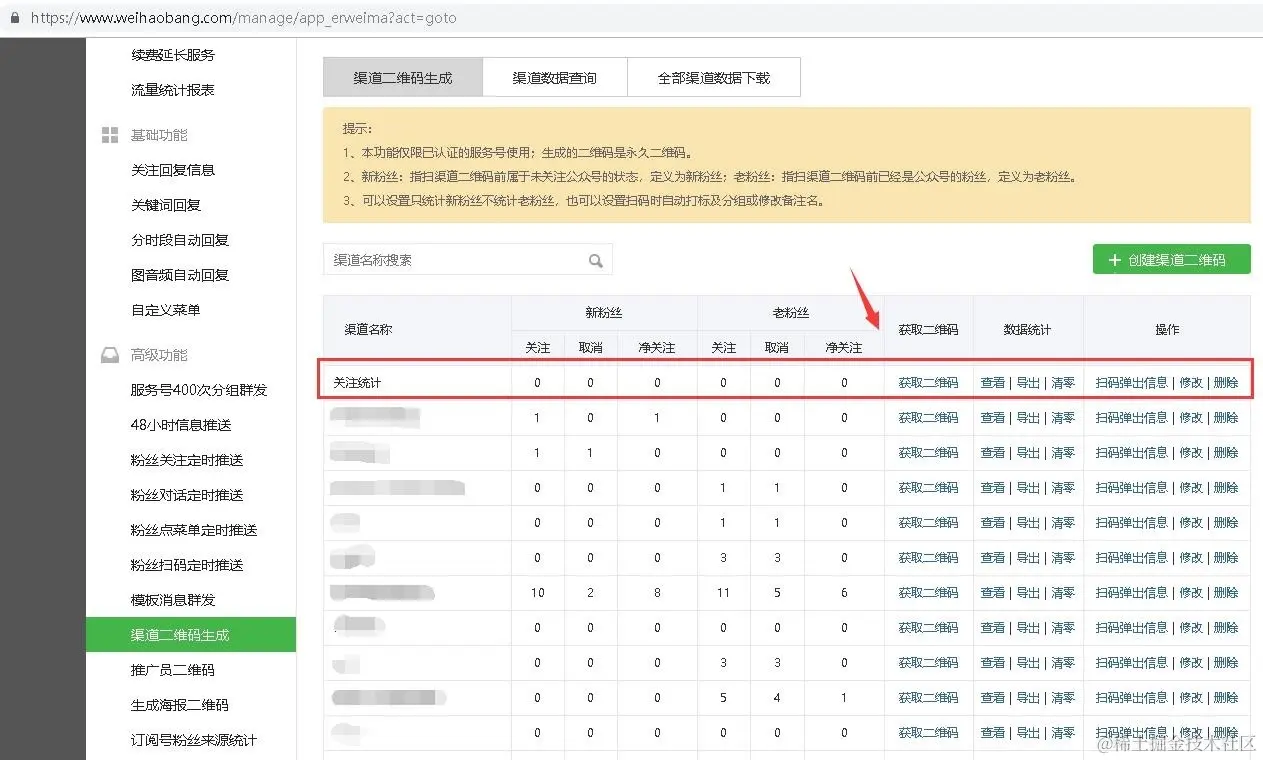Click the 渠道名称 column header
Image resolution: width=1263 pixels, height=760 pixels.
click(417, 329)
